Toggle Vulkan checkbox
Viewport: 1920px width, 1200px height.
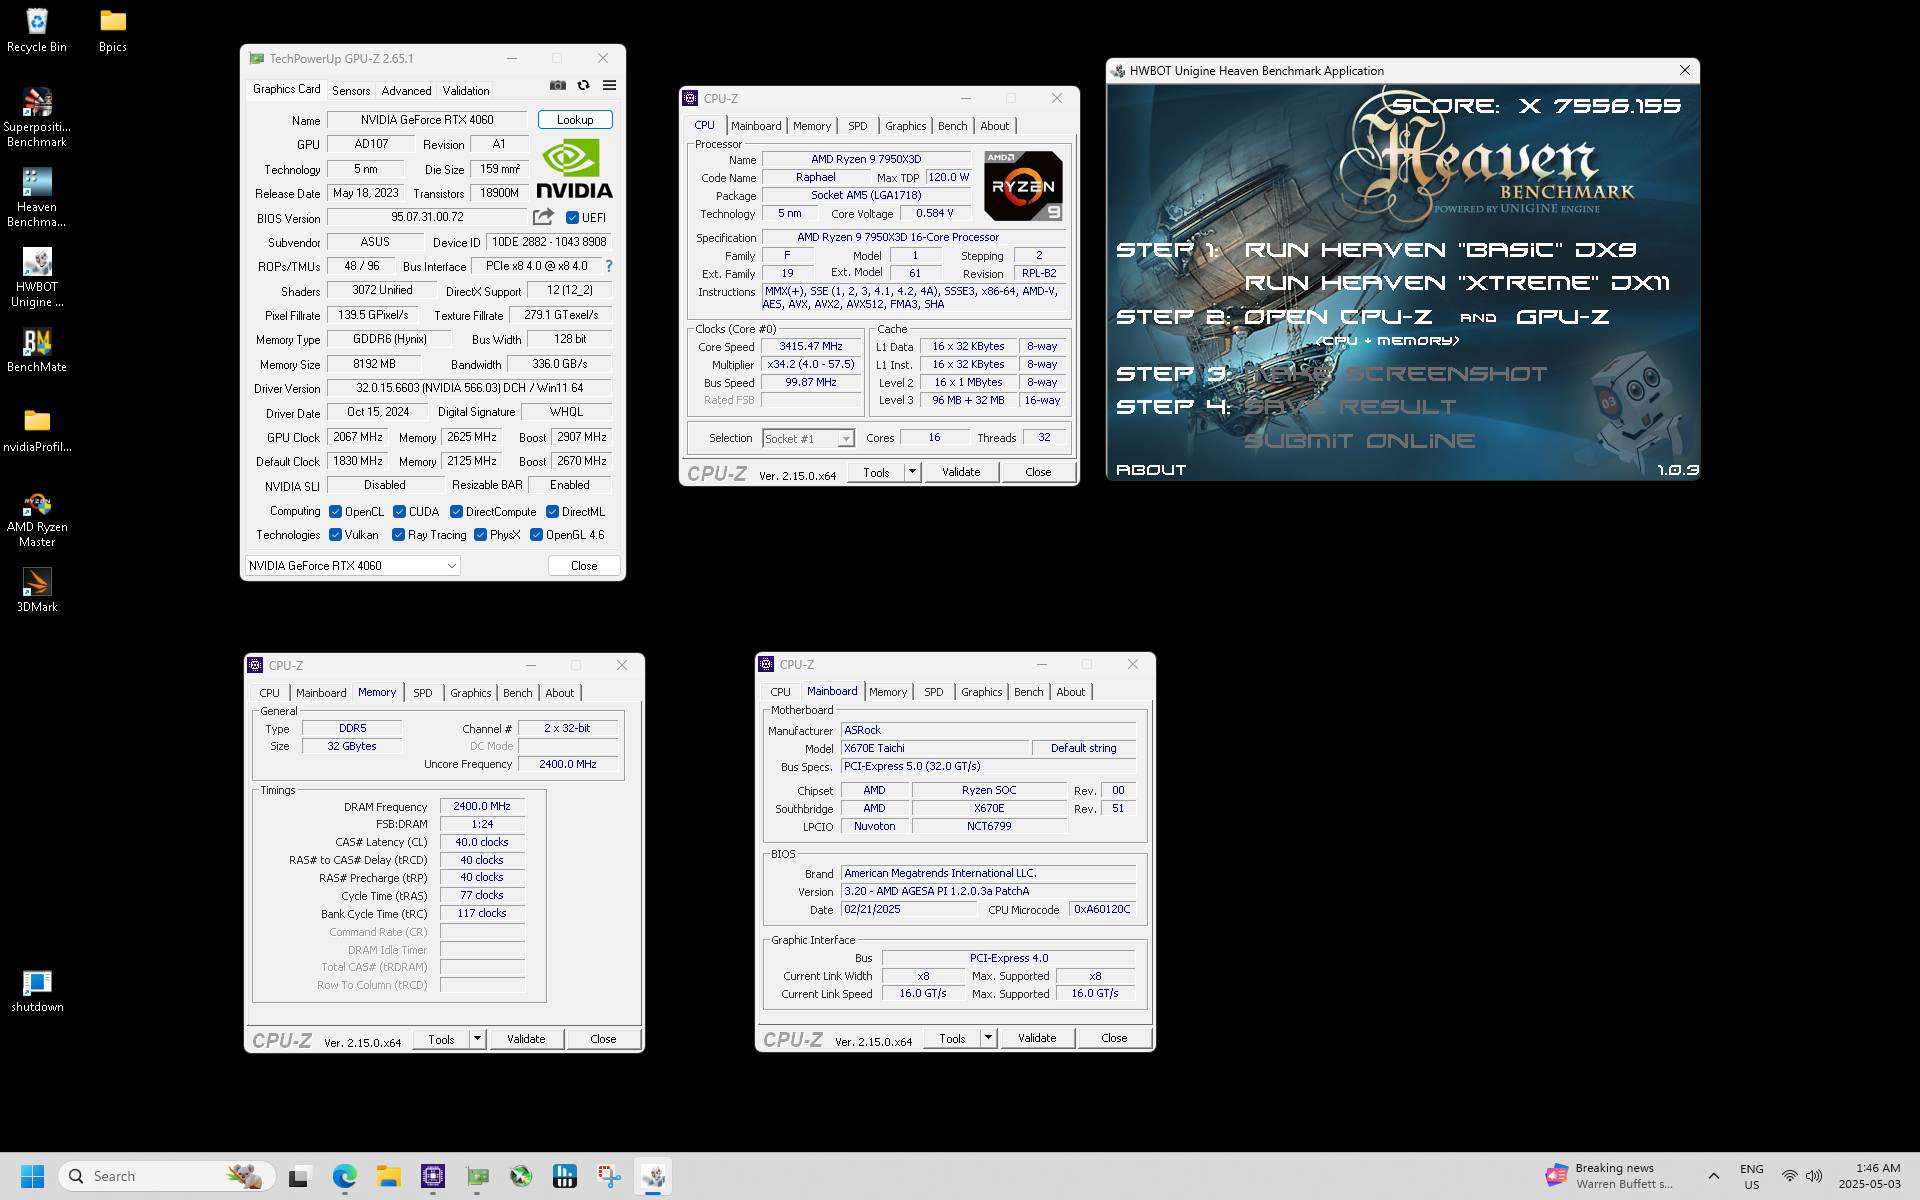[x=335, y=535]
